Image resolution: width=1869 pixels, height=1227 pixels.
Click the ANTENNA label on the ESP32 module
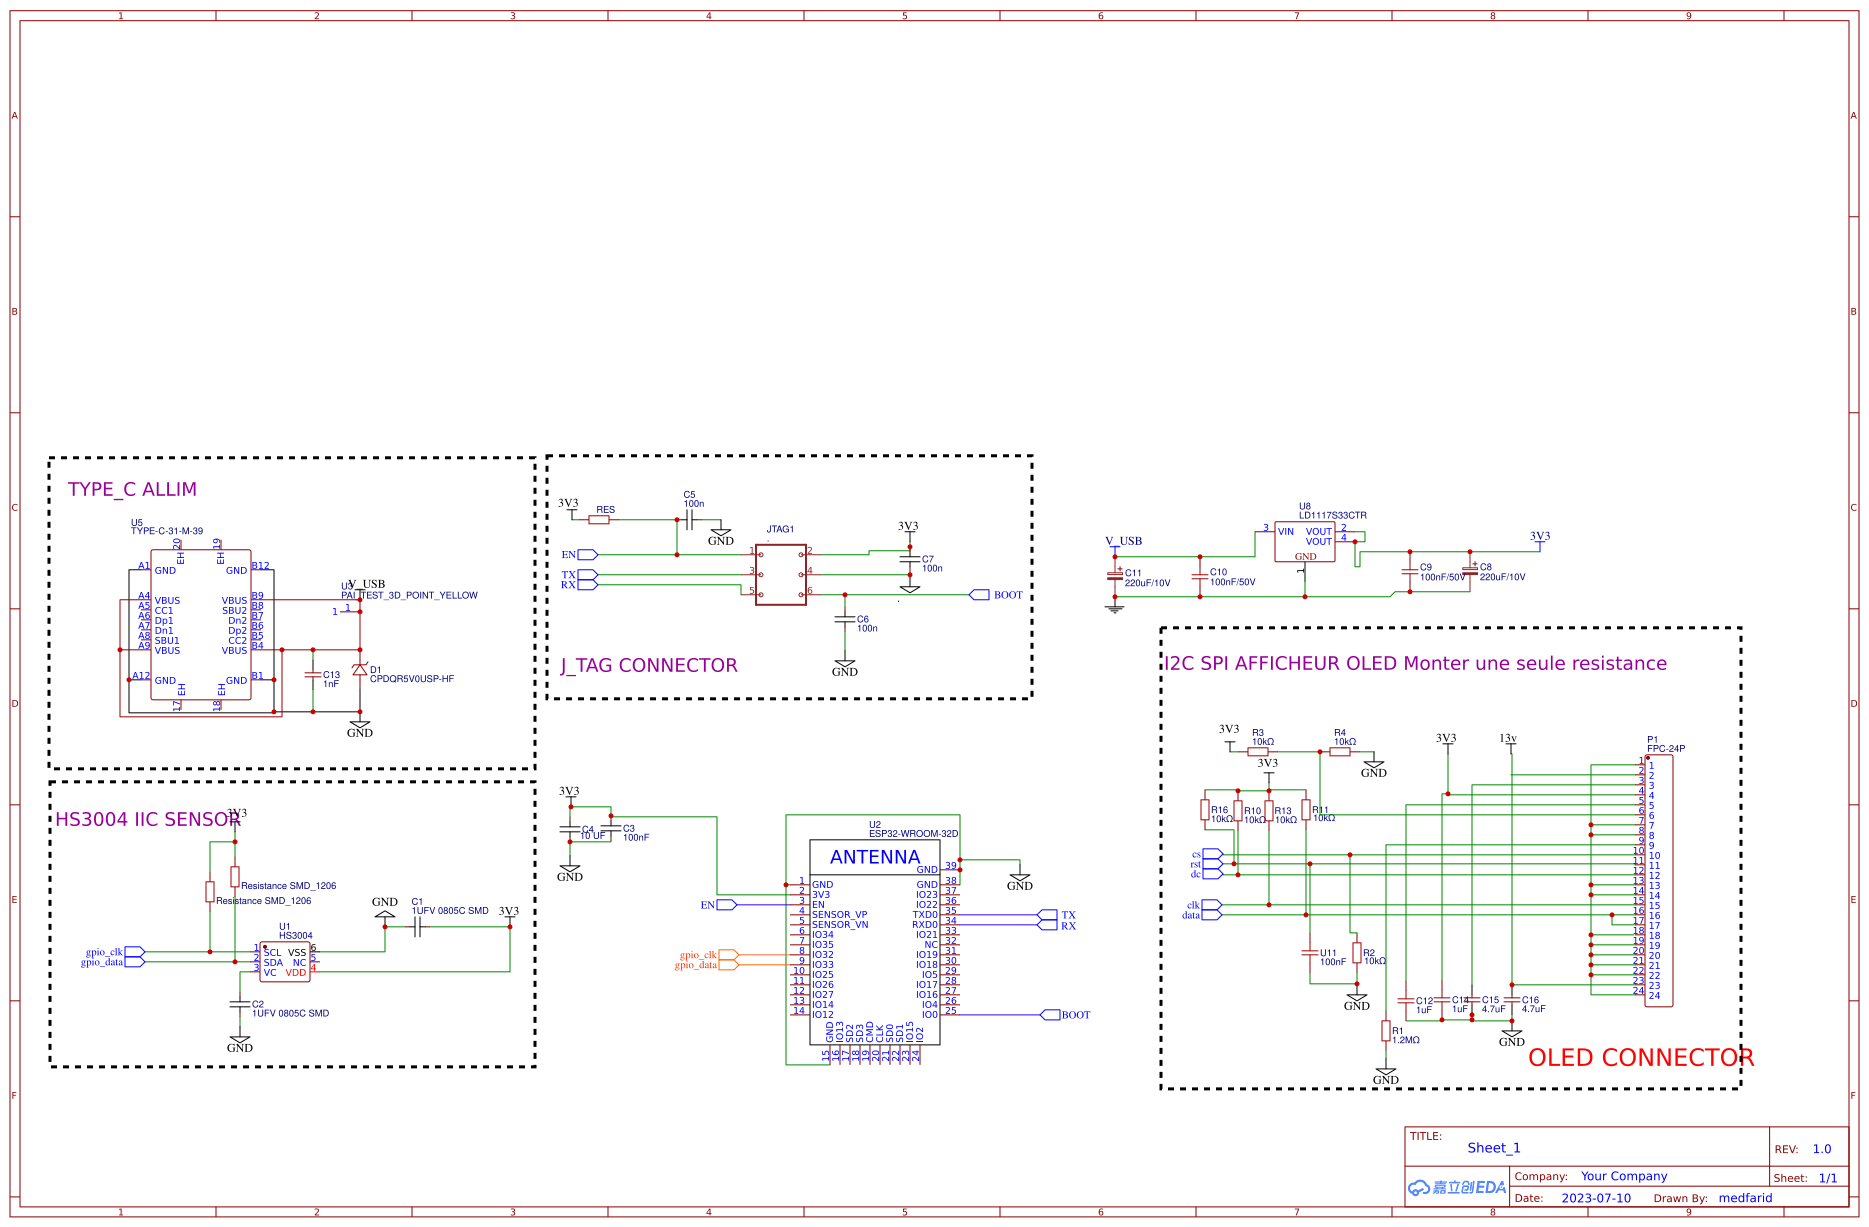(874, 857)
